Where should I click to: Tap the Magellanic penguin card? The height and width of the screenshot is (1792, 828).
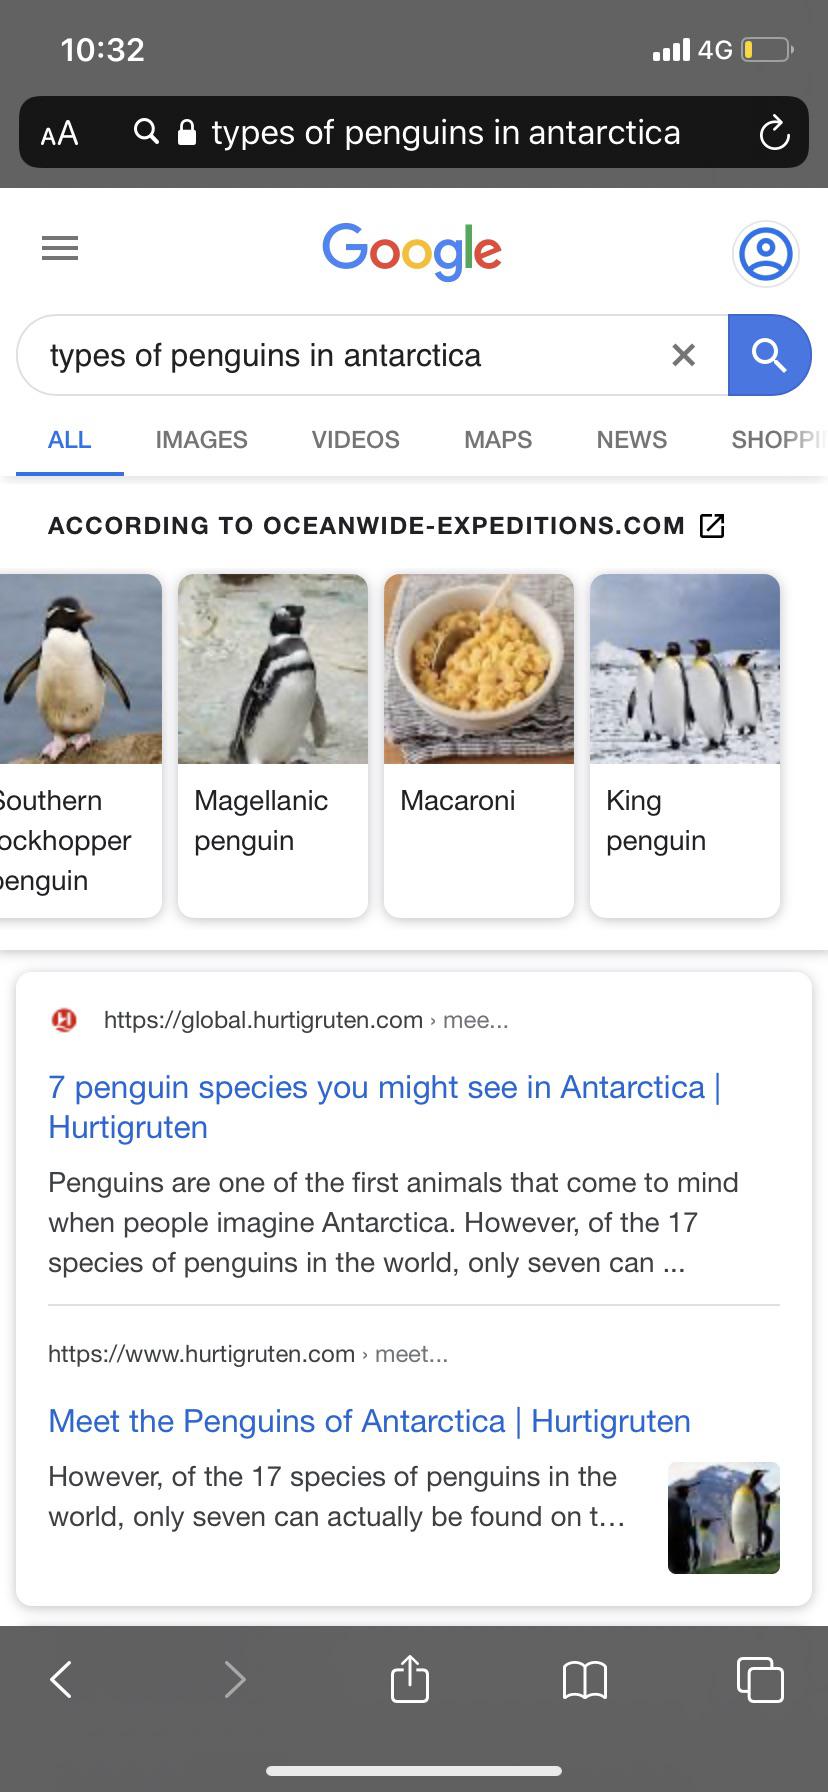coord(272,745)
